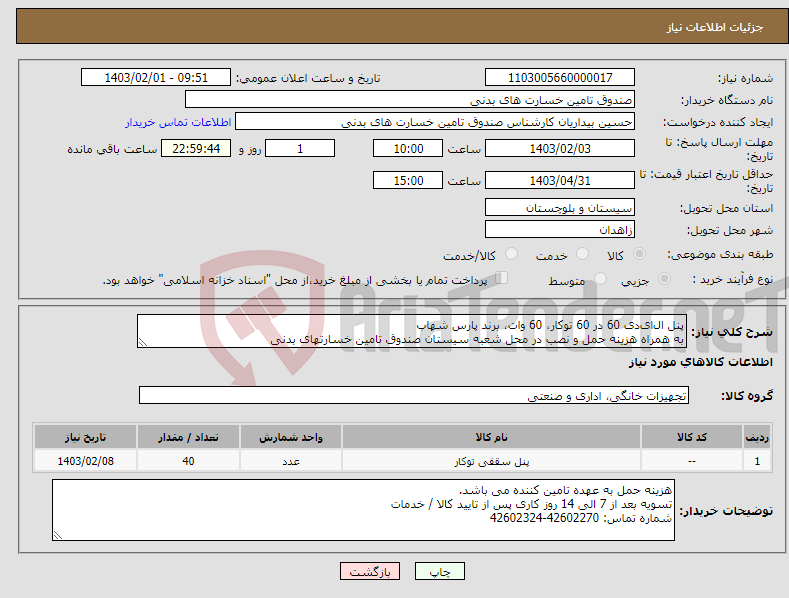Select the کالا radio button

coord(640,254)
